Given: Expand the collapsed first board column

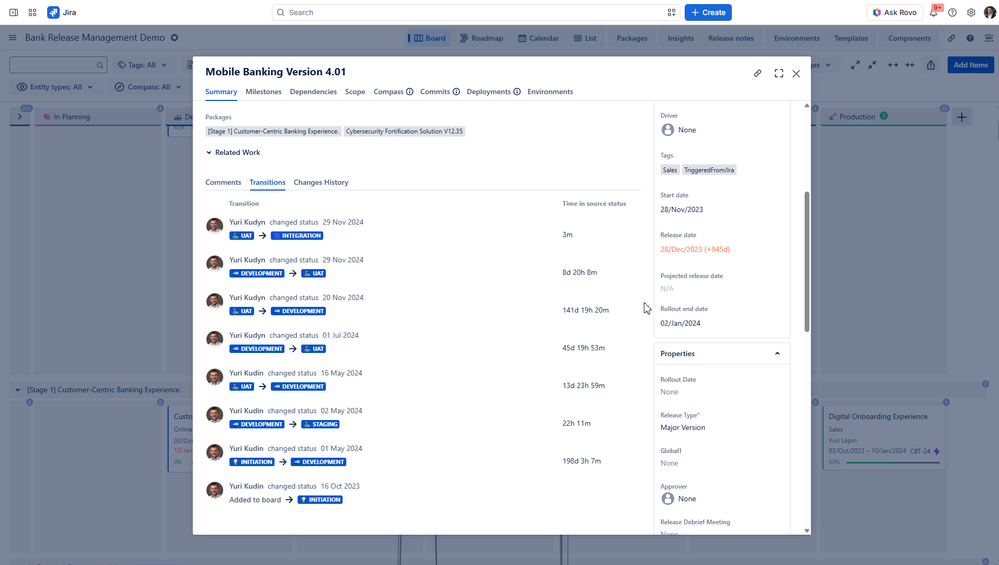Looking at the screenshot, I should tap(20, 117).
